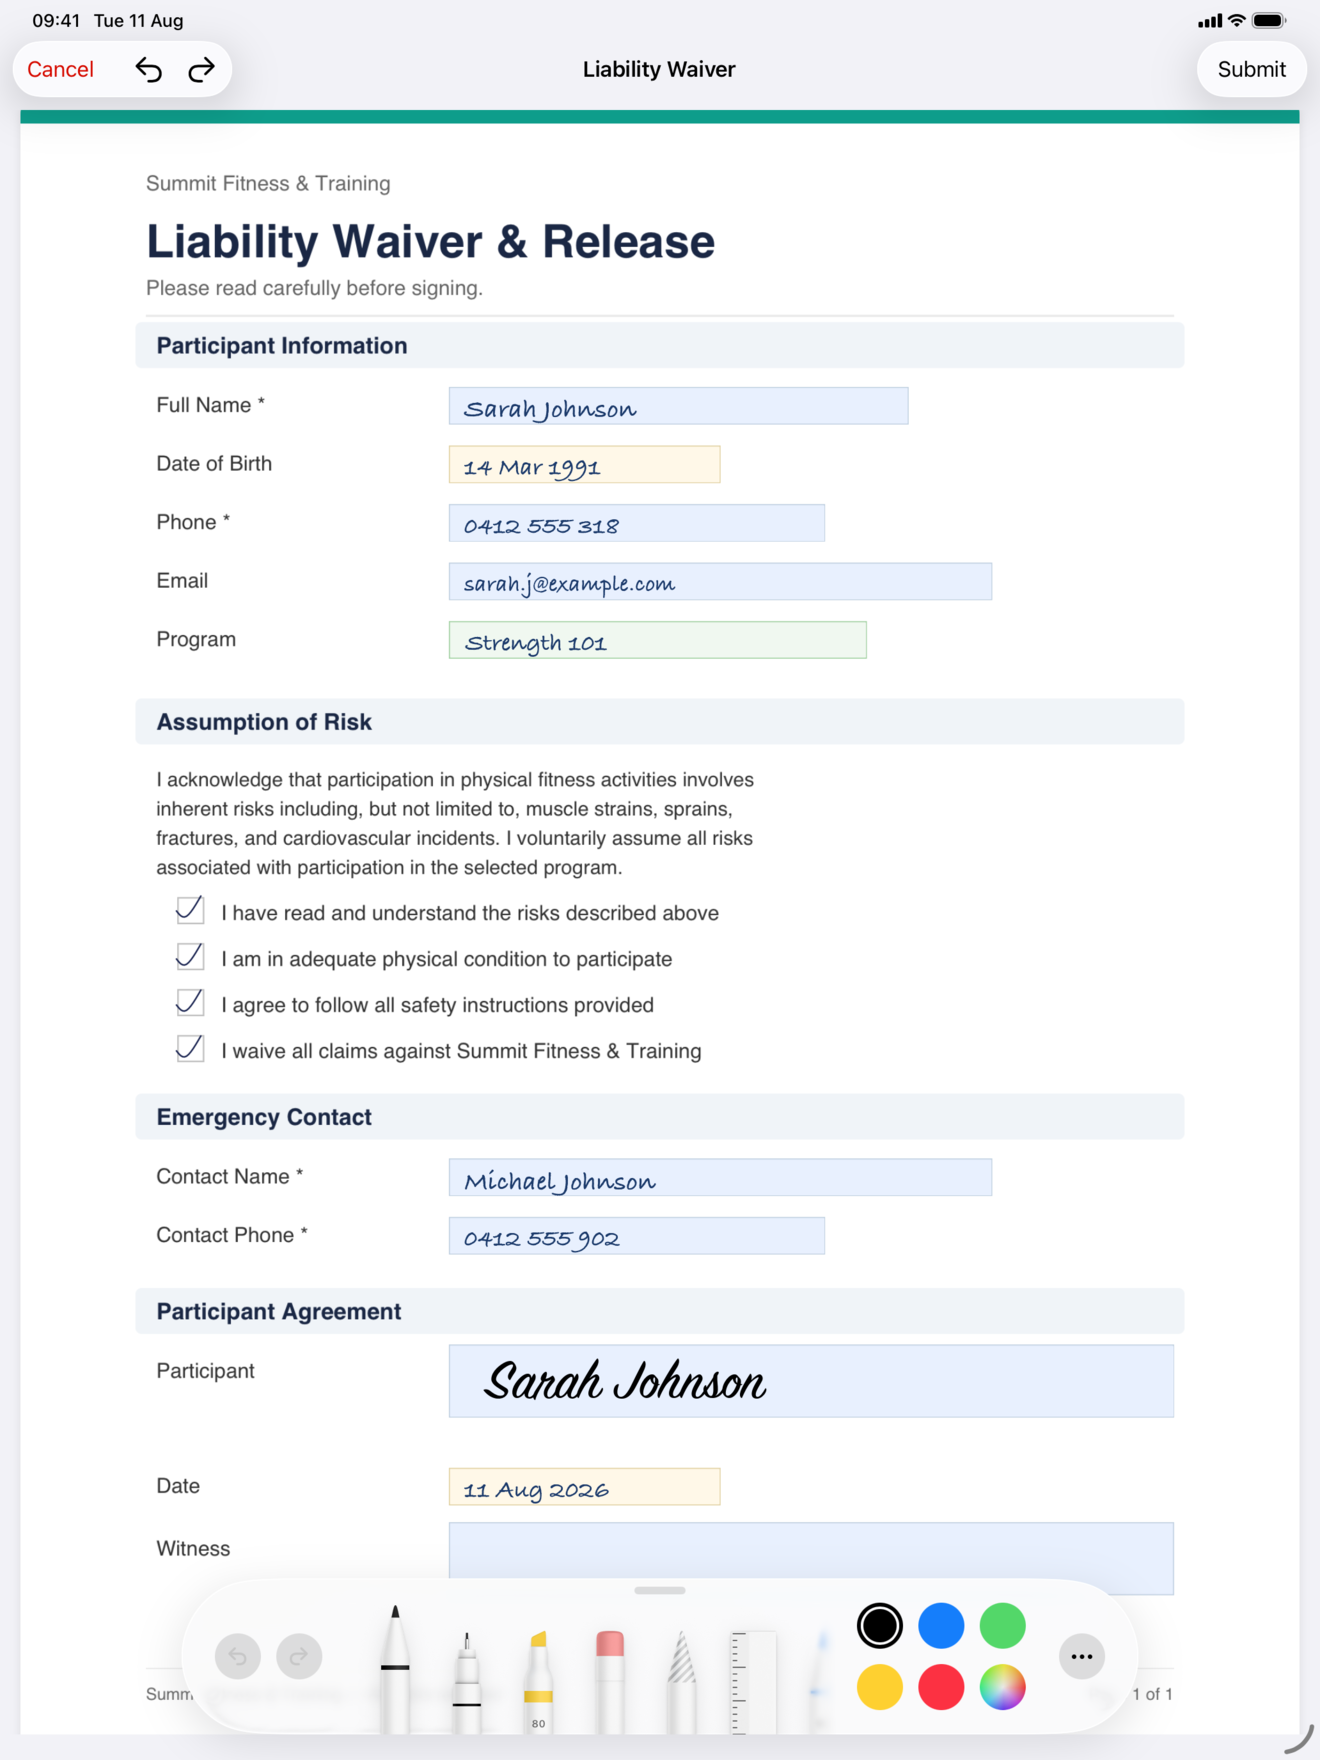Tap the Program field 'Strength 101'
1320x1760 pixels.
[658, 640]
